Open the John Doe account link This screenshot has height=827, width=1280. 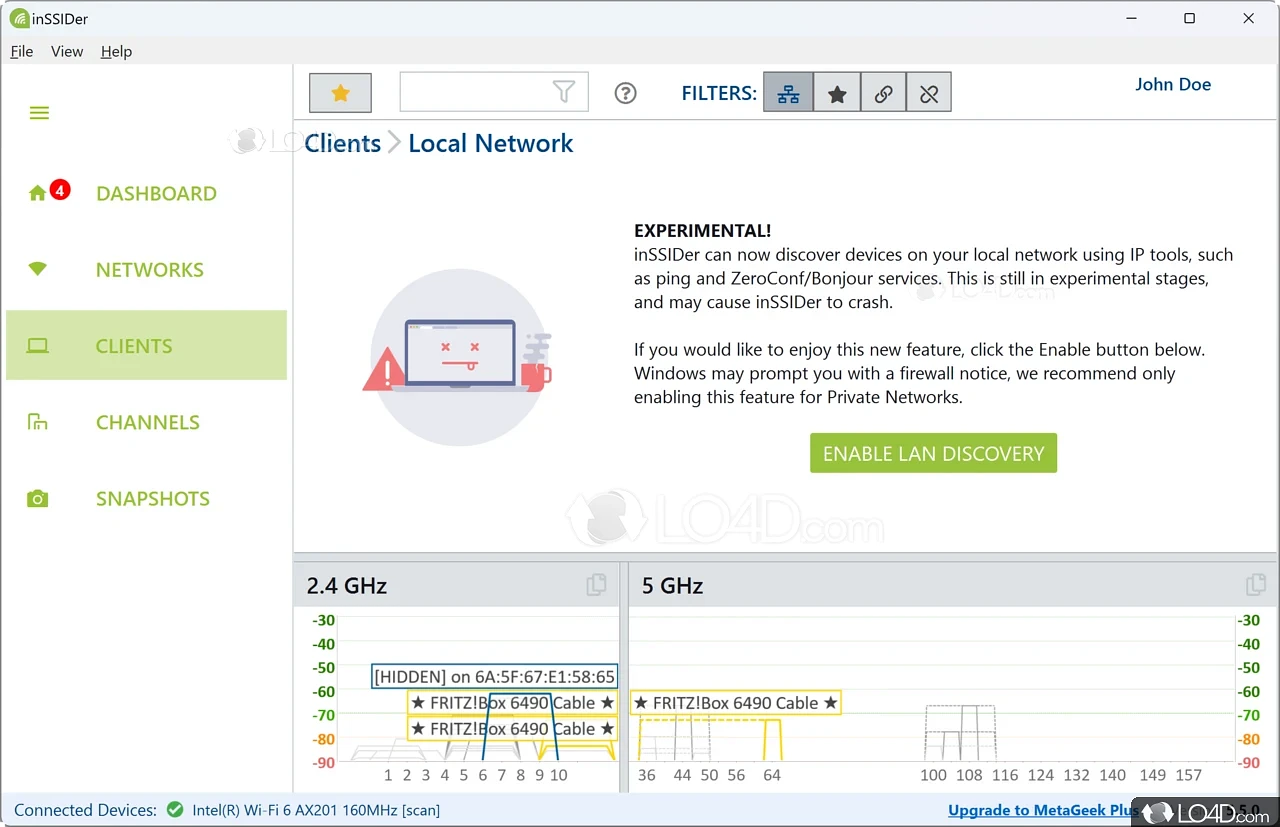(x=1173, y=84)
